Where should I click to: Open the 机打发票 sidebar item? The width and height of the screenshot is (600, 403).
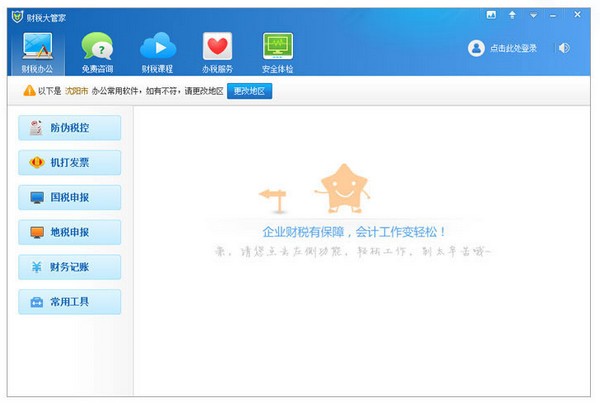69,163
